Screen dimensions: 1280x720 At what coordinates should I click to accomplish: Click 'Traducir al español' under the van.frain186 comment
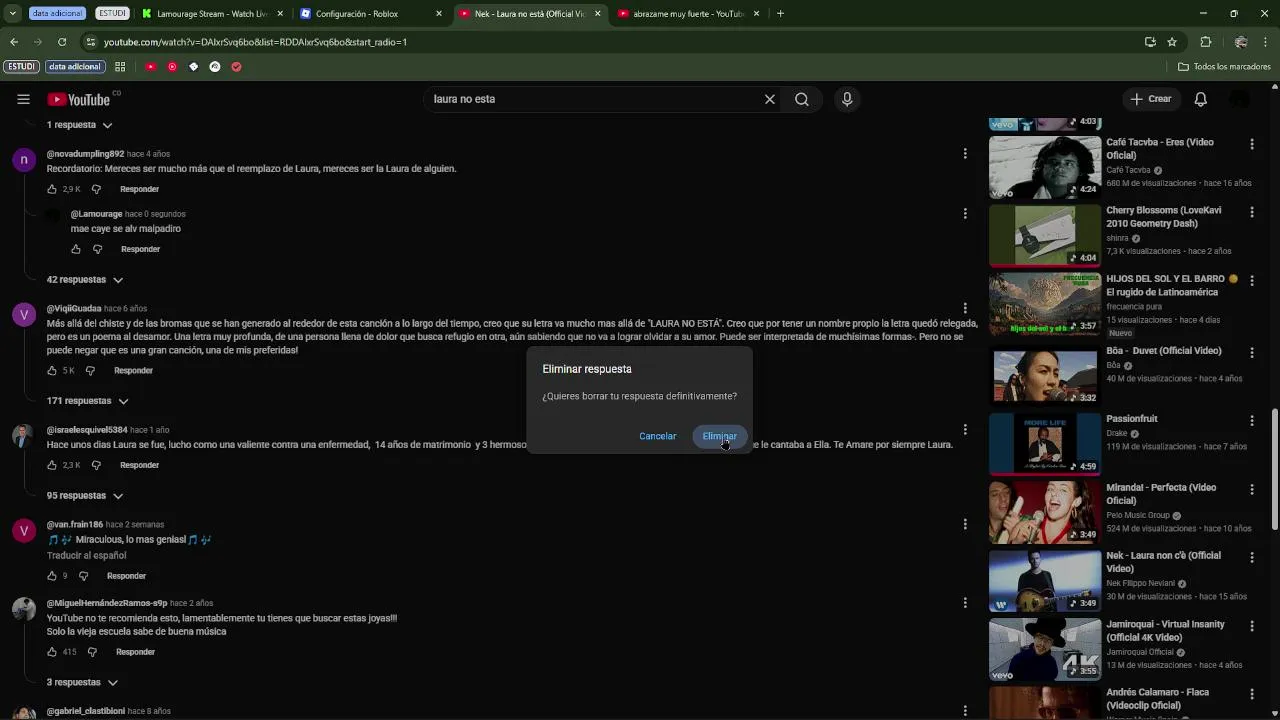point(86,556)
